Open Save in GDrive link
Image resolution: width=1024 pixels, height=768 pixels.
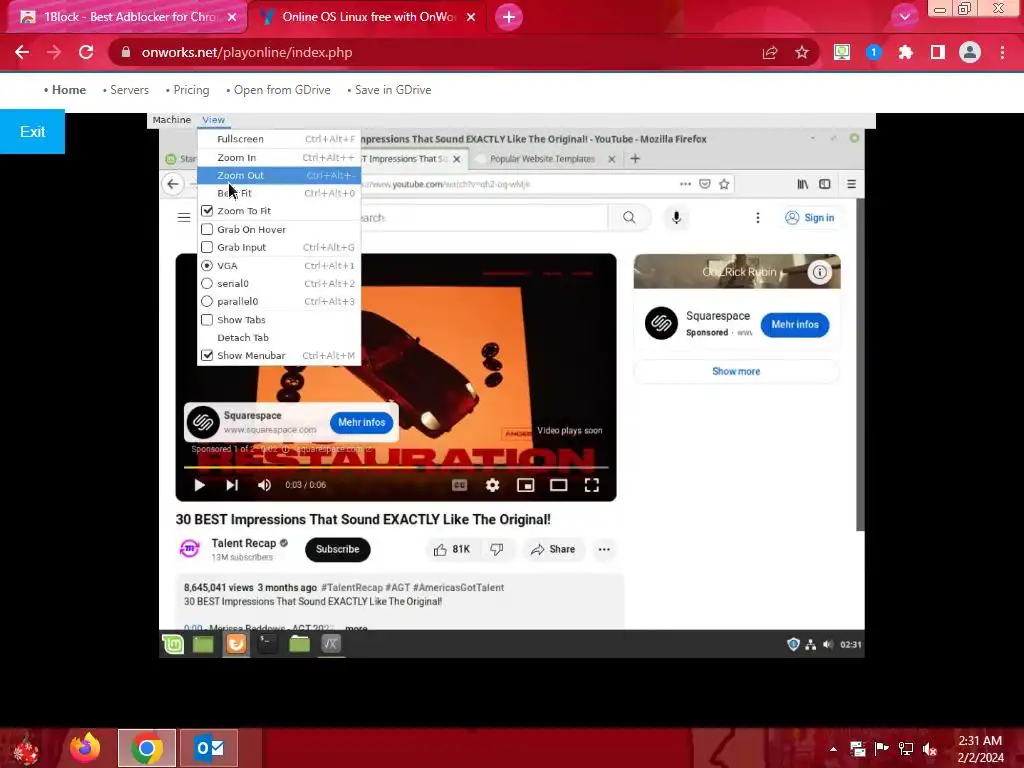393,90
